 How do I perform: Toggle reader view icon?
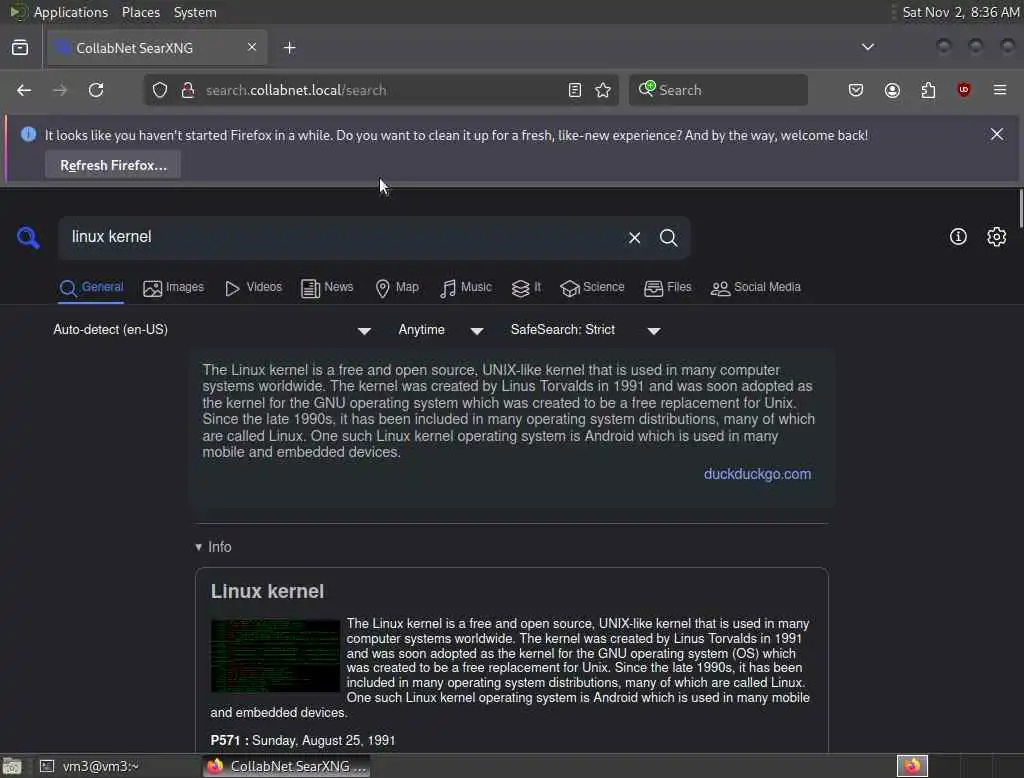575,90
